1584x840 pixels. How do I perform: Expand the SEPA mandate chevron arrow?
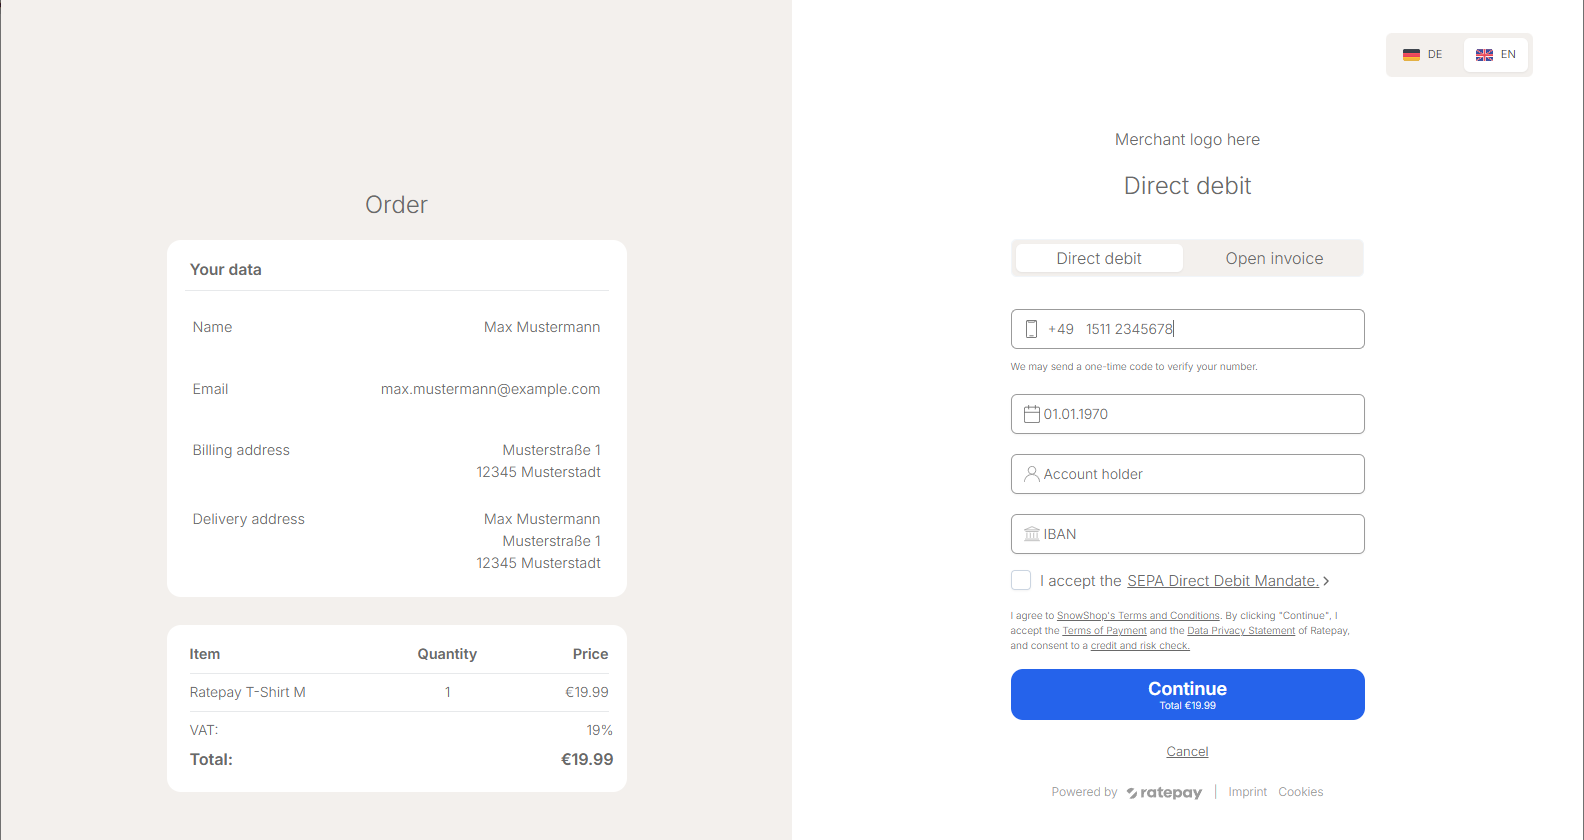(x=1326, y=581)
